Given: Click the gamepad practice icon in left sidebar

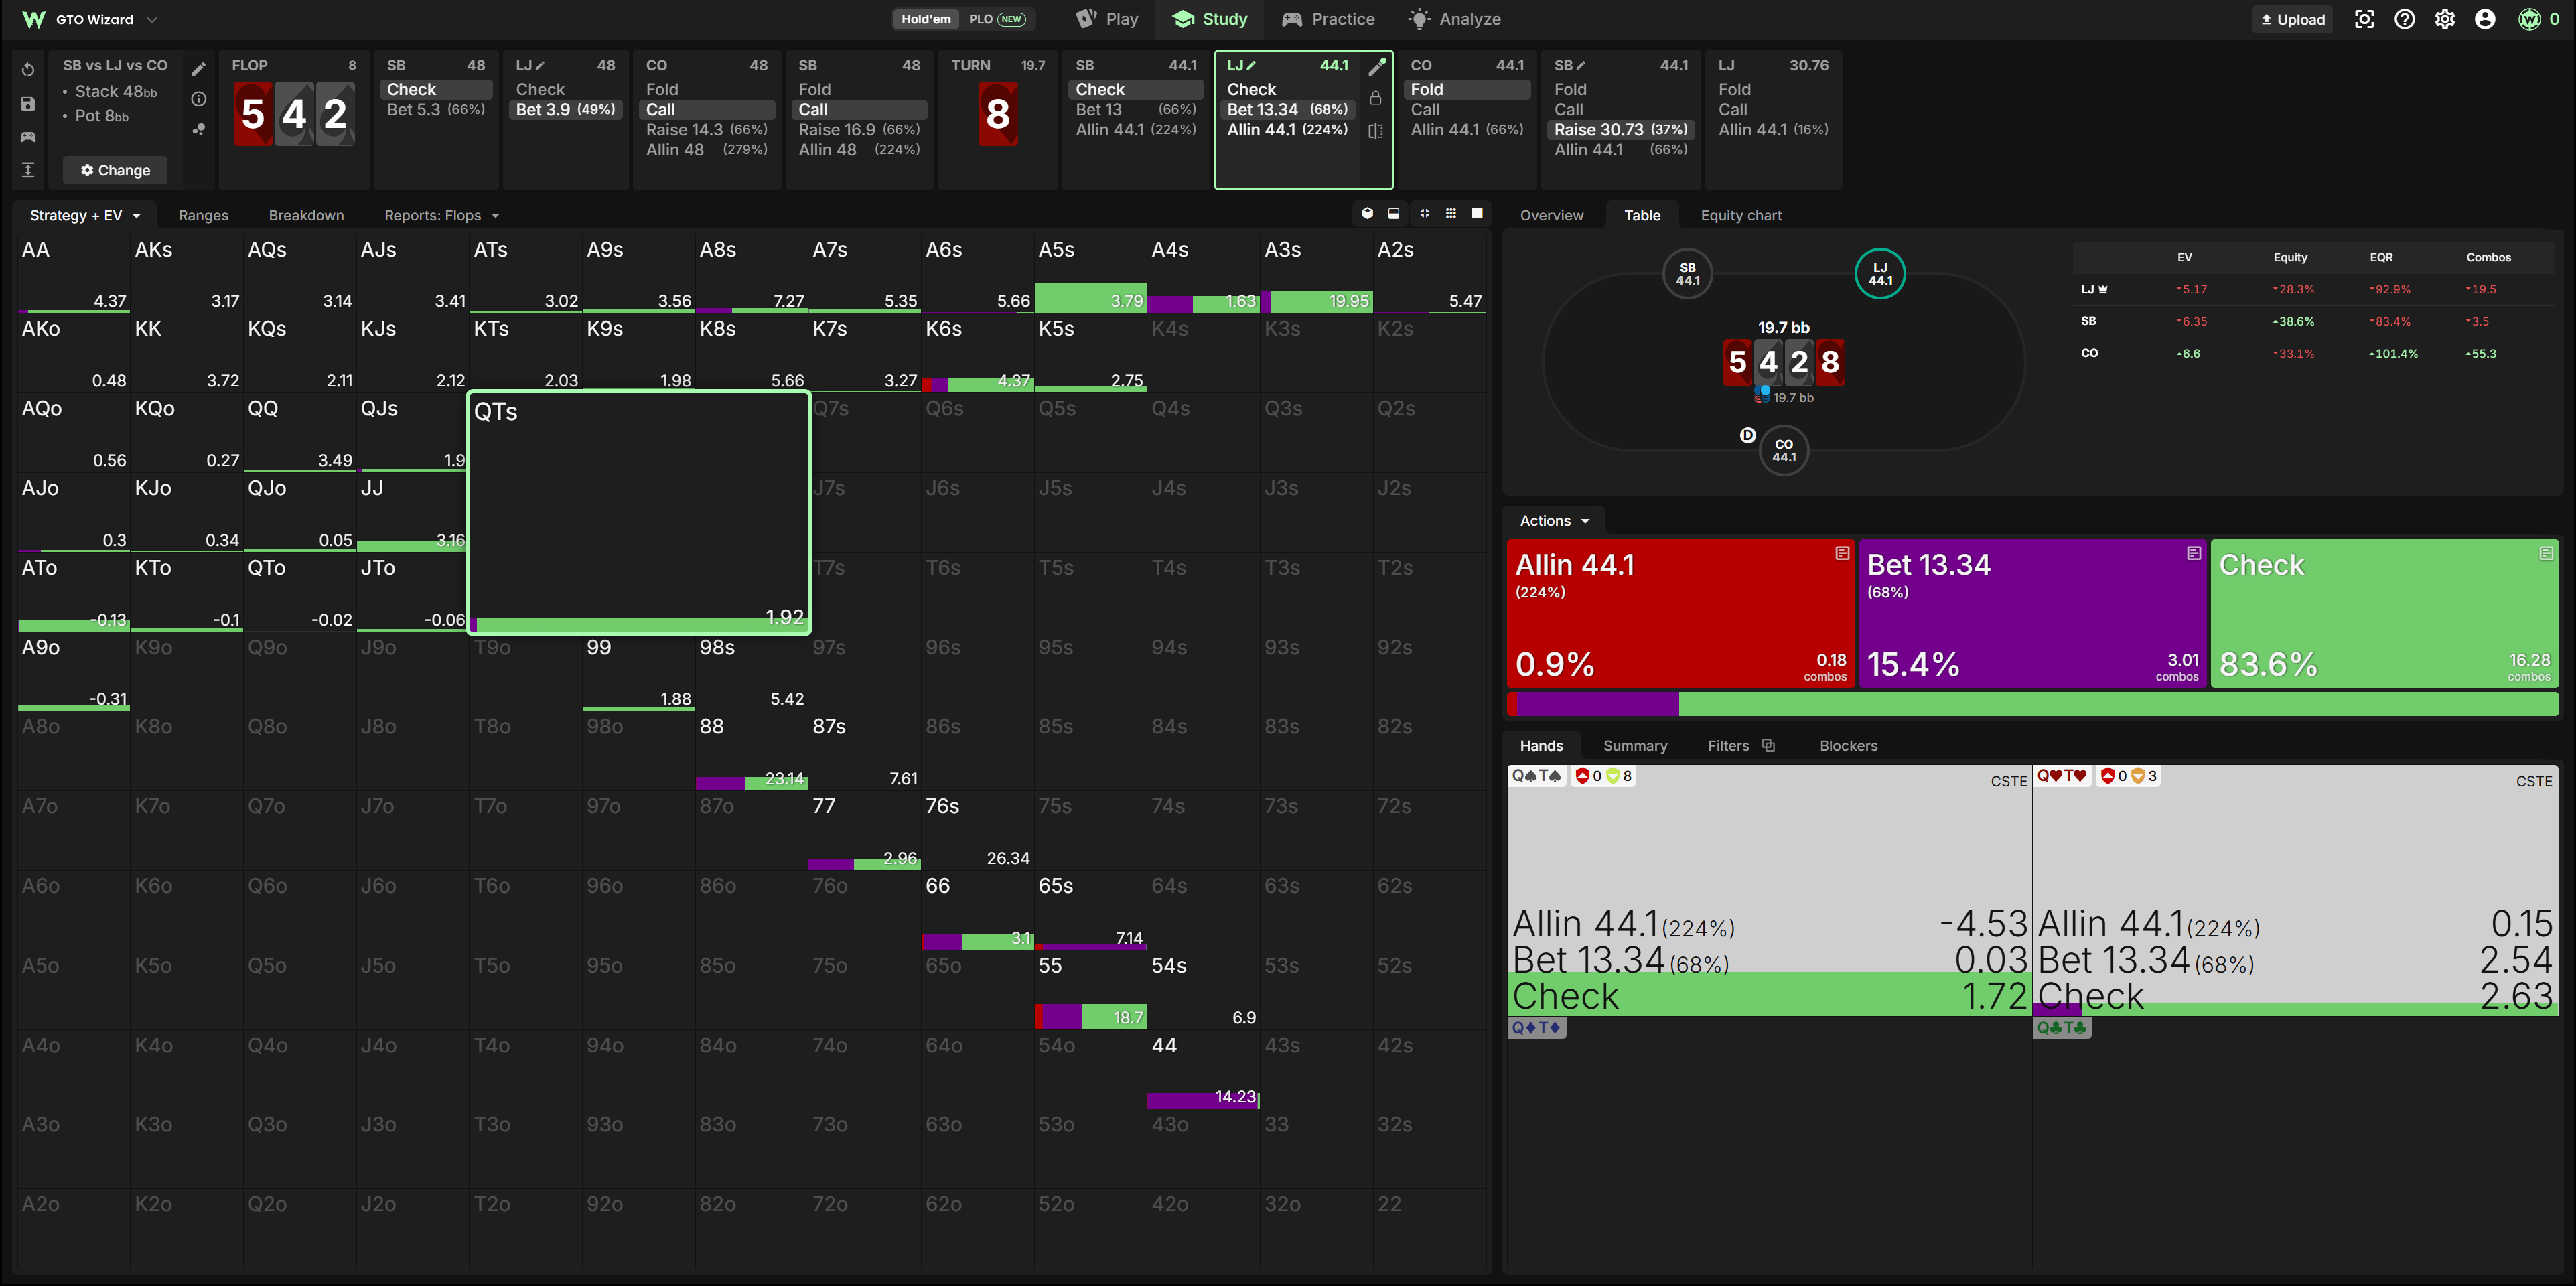Looking at the screenshot, I should [x=28, y=136].
